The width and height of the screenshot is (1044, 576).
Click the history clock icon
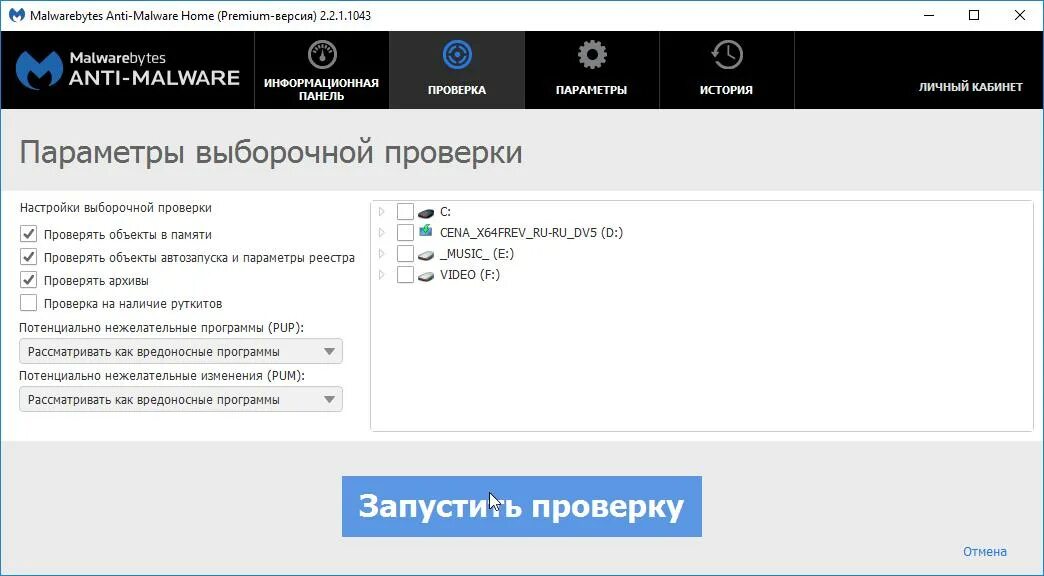[726, 55]
